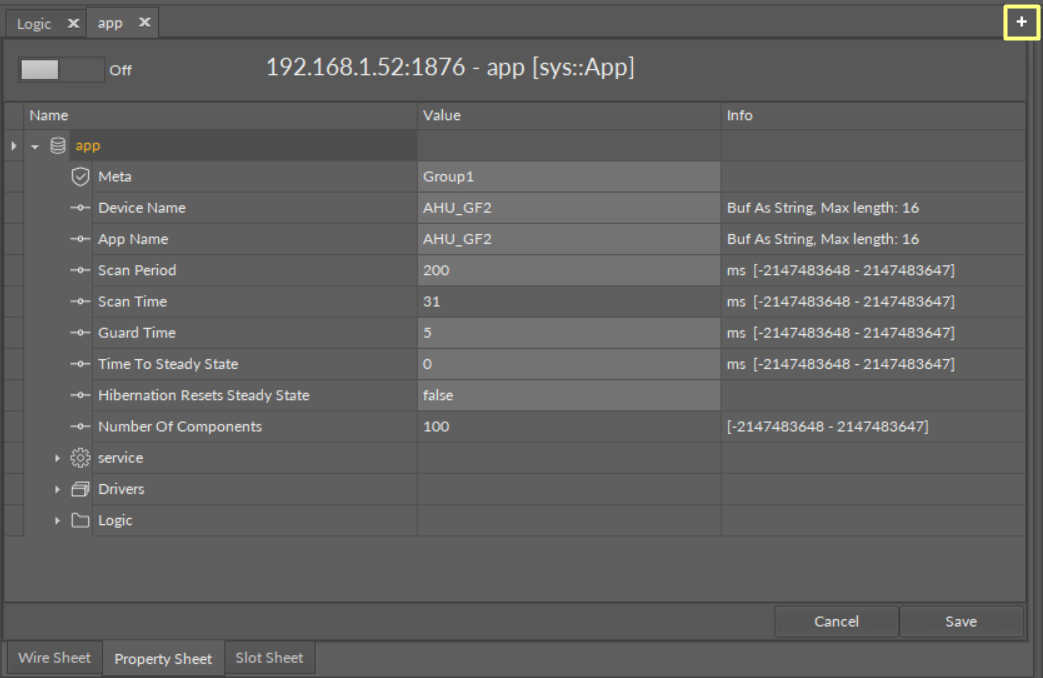Click the Cancel button

pos(836,621)
